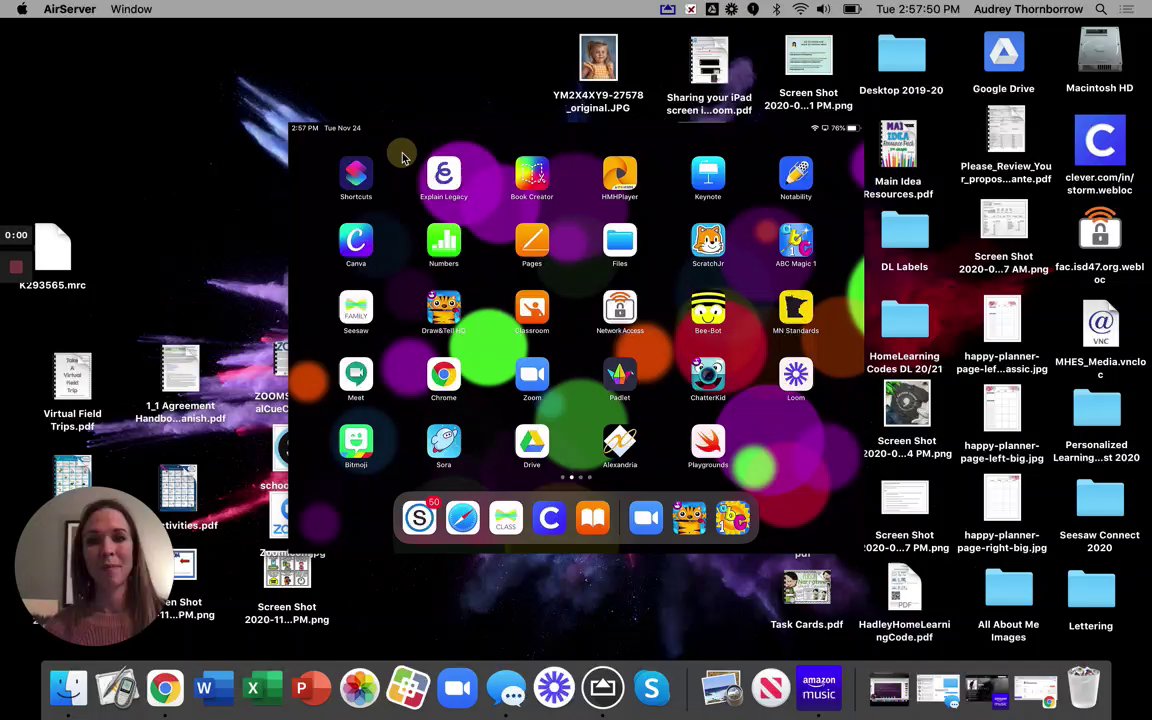Launch the Alexandria app
The height and width of the screenshot is (720, 1152).
click(x=620, y=442)
